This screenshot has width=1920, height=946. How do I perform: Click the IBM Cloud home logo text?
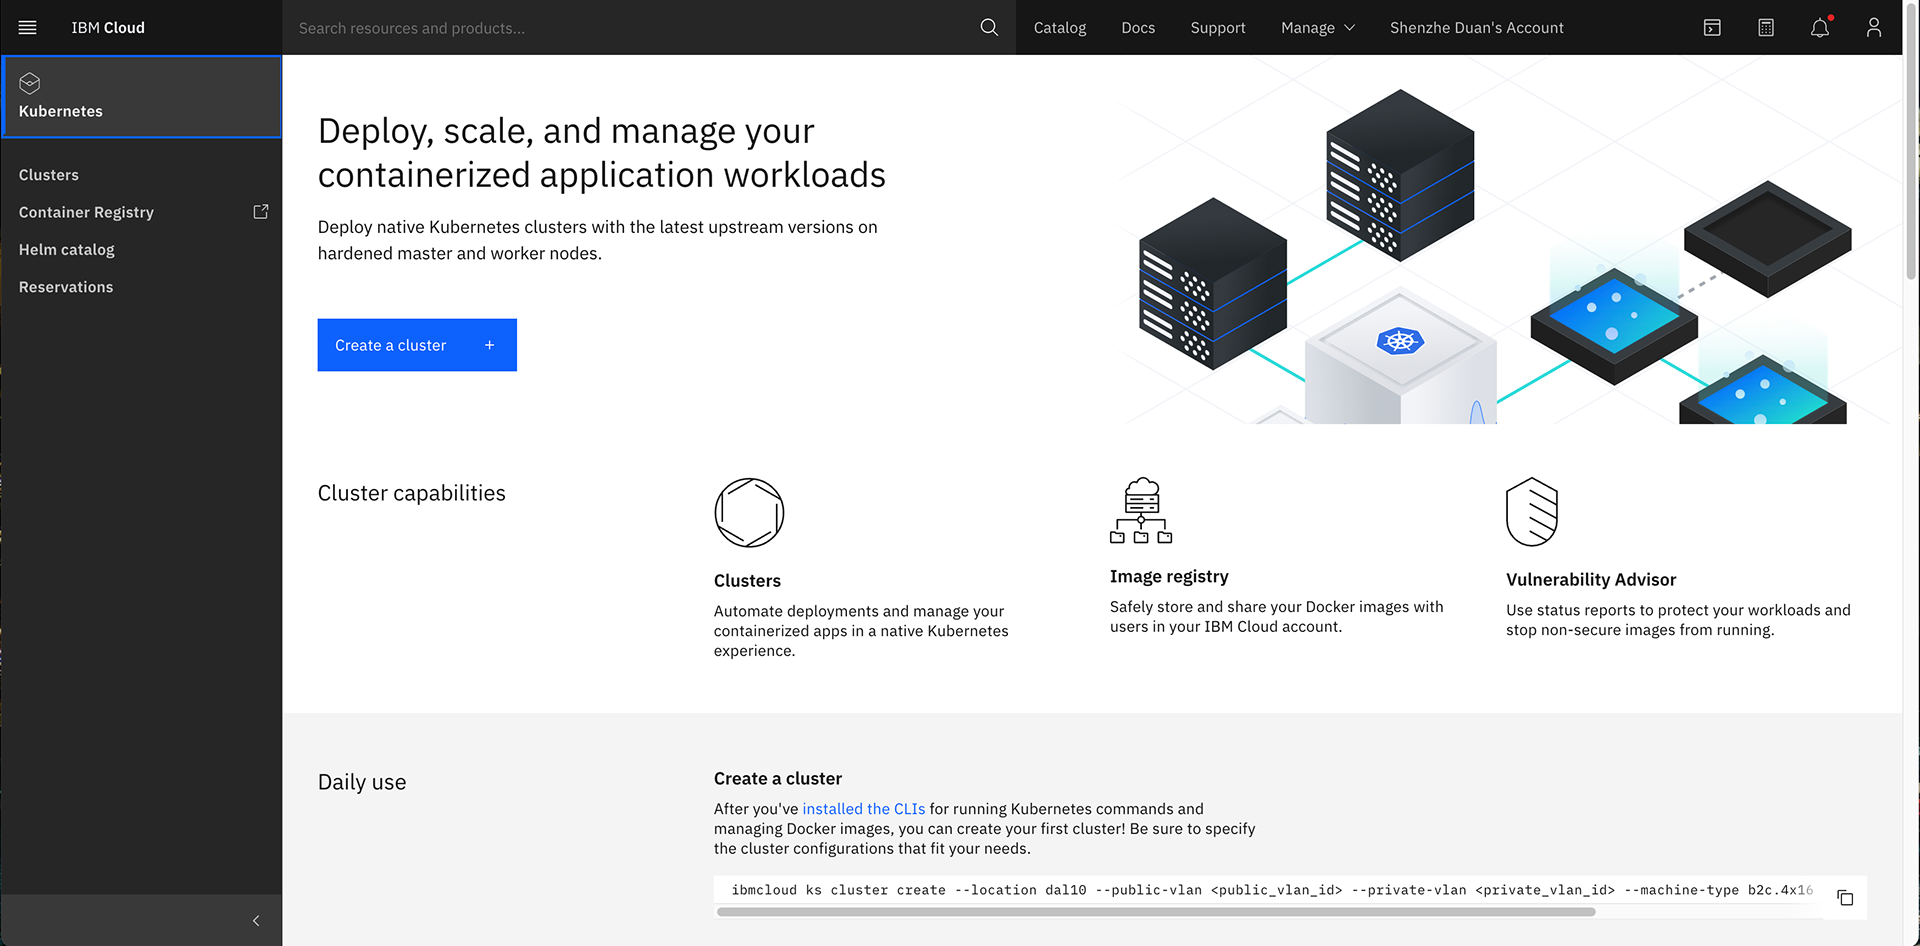click(108, 28)
